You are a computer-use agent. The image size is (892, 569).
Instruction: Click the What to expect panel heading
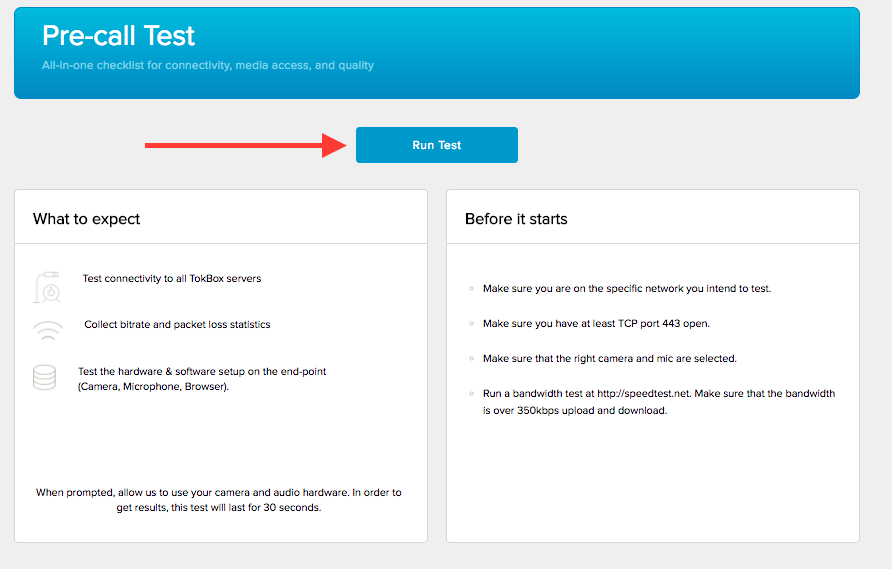click(x=86, y=219)
